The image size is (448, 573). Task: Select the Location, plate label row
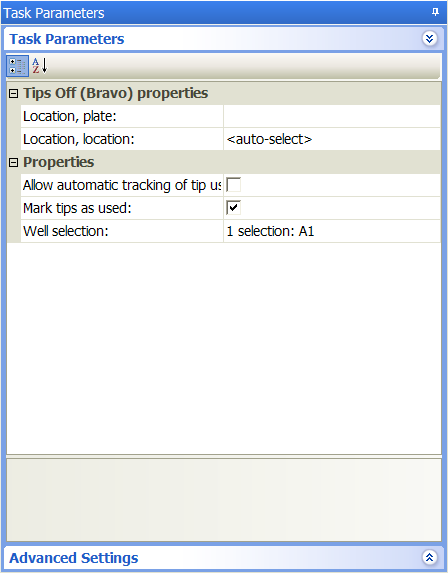tap(122, 116)
